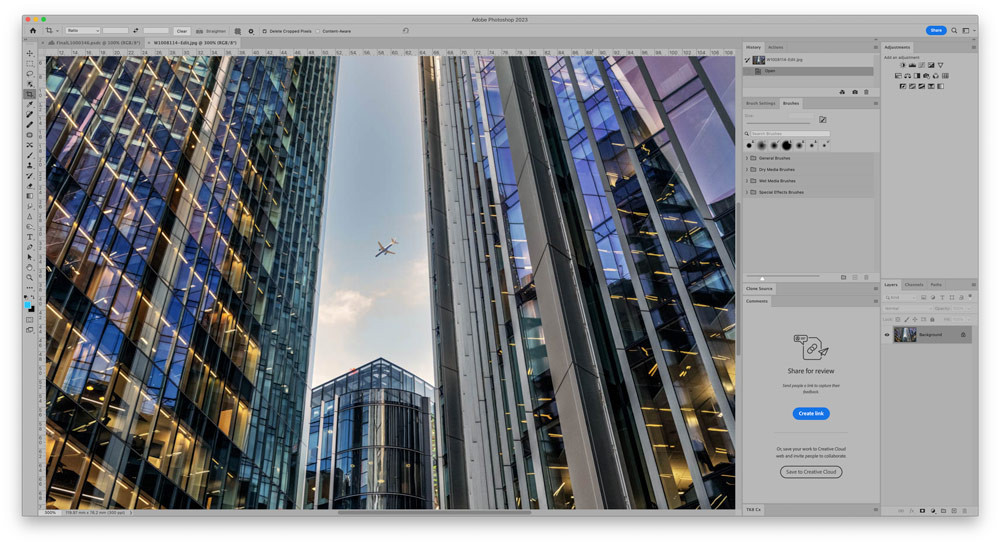
Task: Add a Brightness/Contrast adjustment
Action: click(x=902, y=65)
